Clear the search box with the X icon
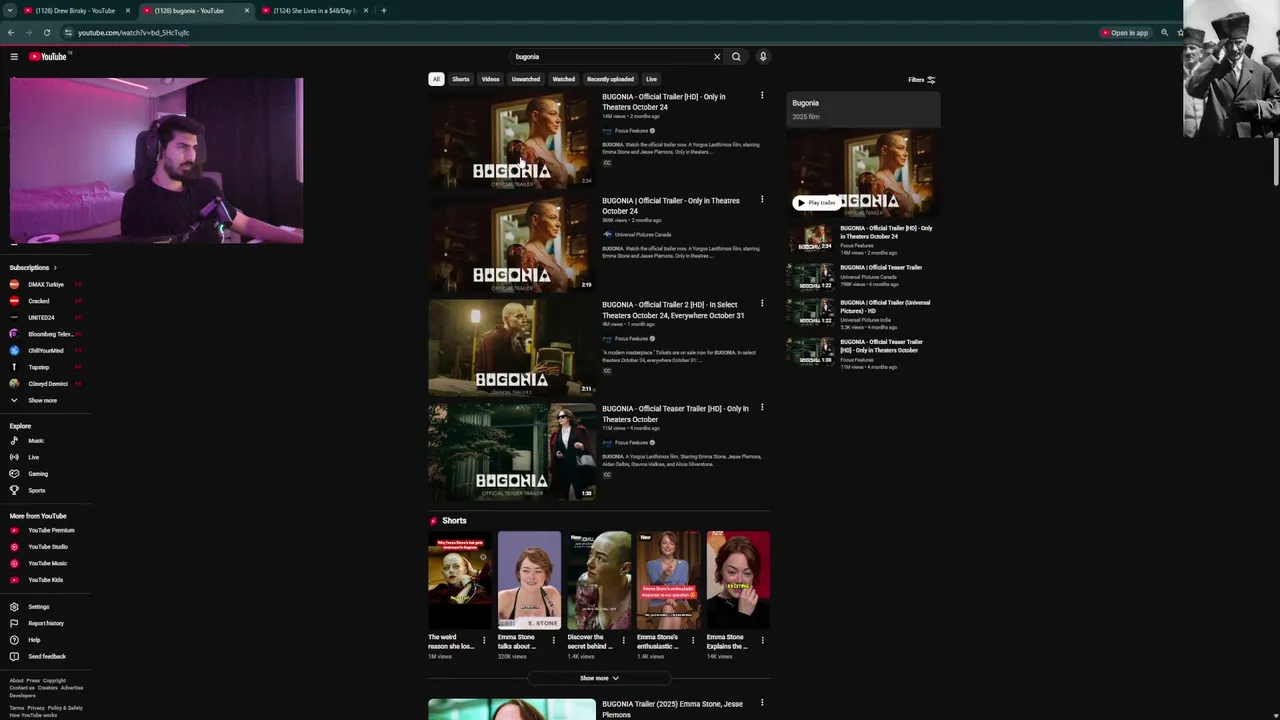 pos(717,57)
